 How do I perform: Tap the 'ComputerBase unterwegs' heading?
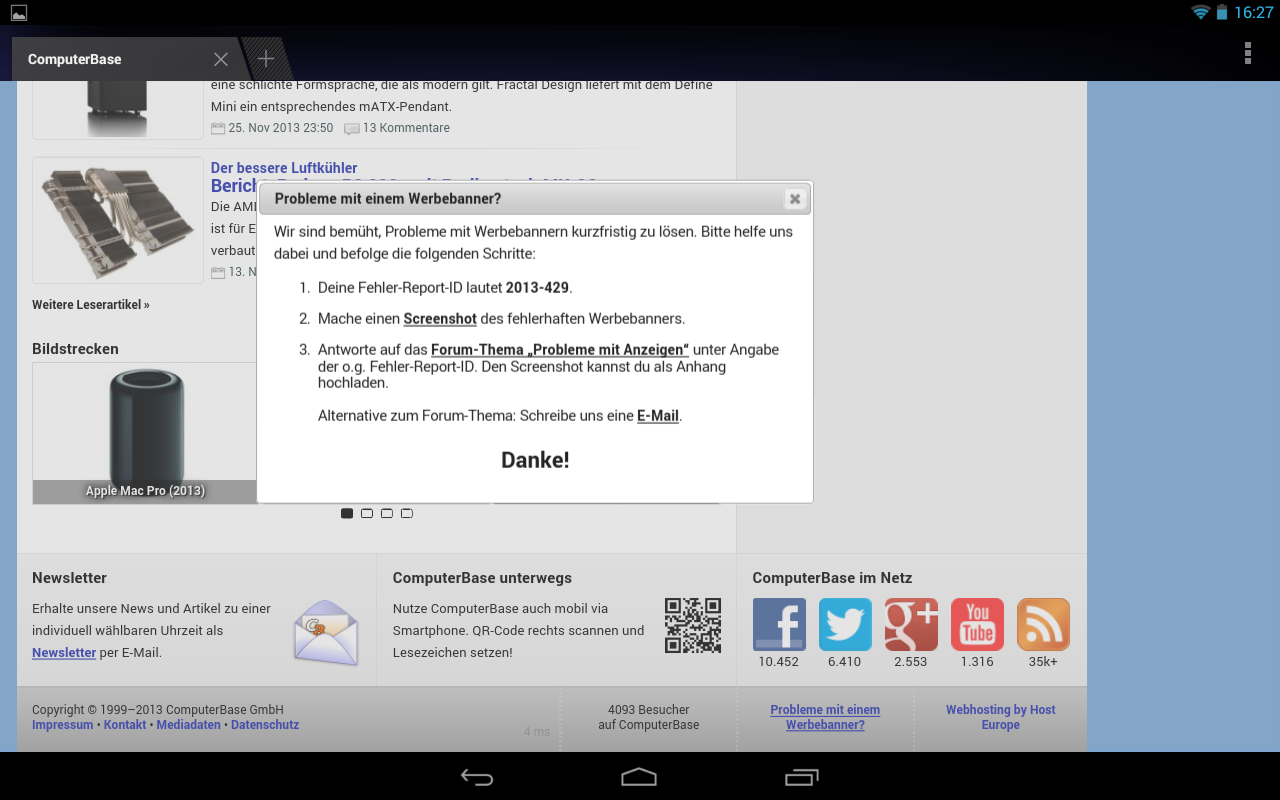tap(482, 578)
